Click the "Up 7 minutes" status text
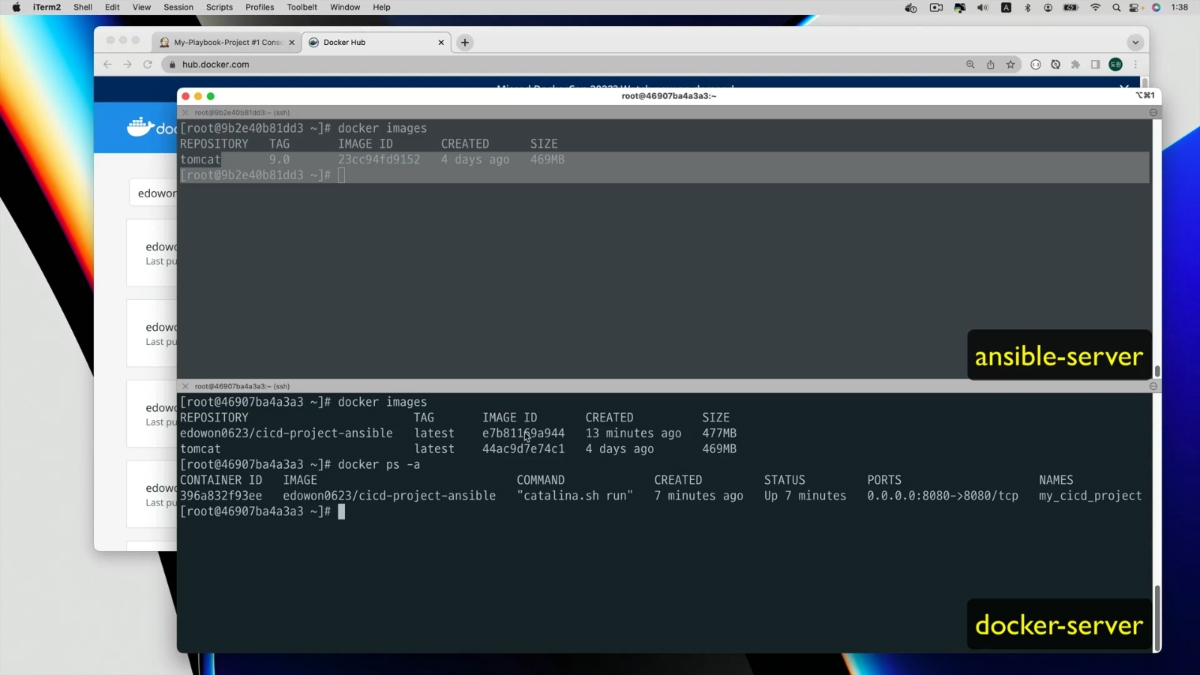The height and width of the screenshot is (675, 1200). click(x=805, y=496)
